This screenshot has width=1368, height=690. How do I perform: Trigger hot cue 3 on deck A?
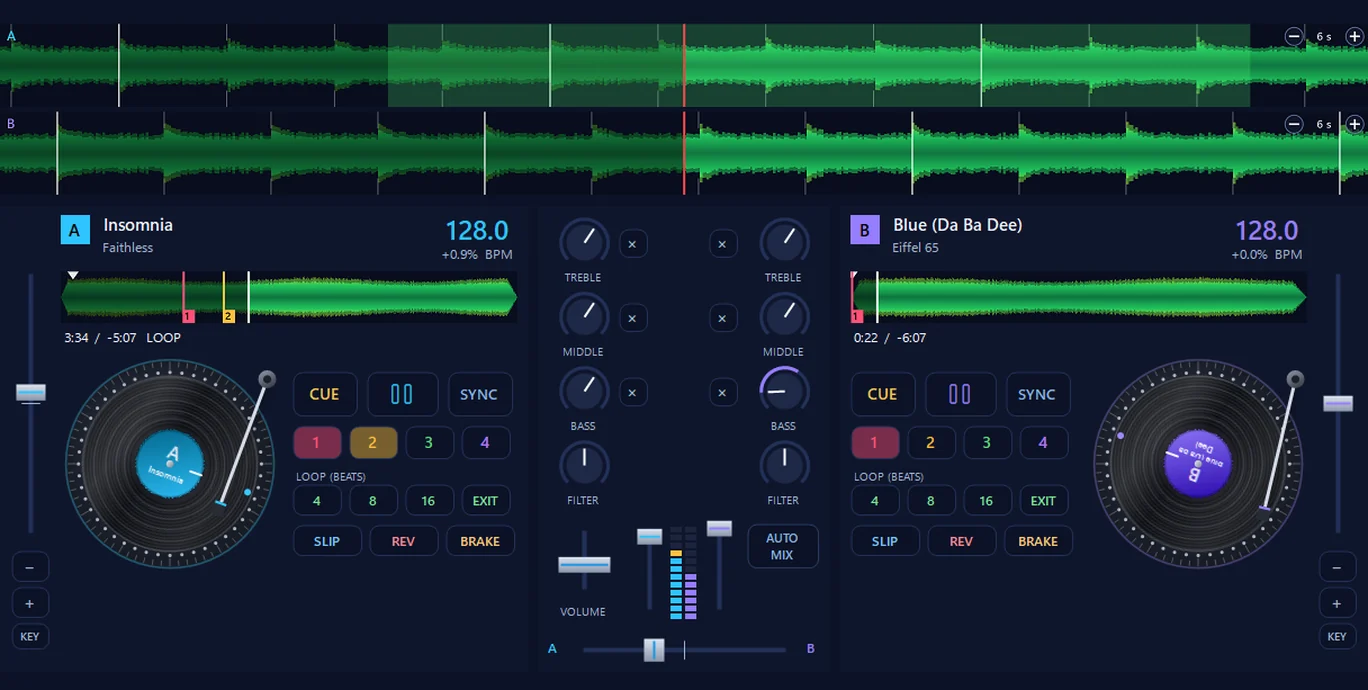pyautogui.click(x=429, y=442)
